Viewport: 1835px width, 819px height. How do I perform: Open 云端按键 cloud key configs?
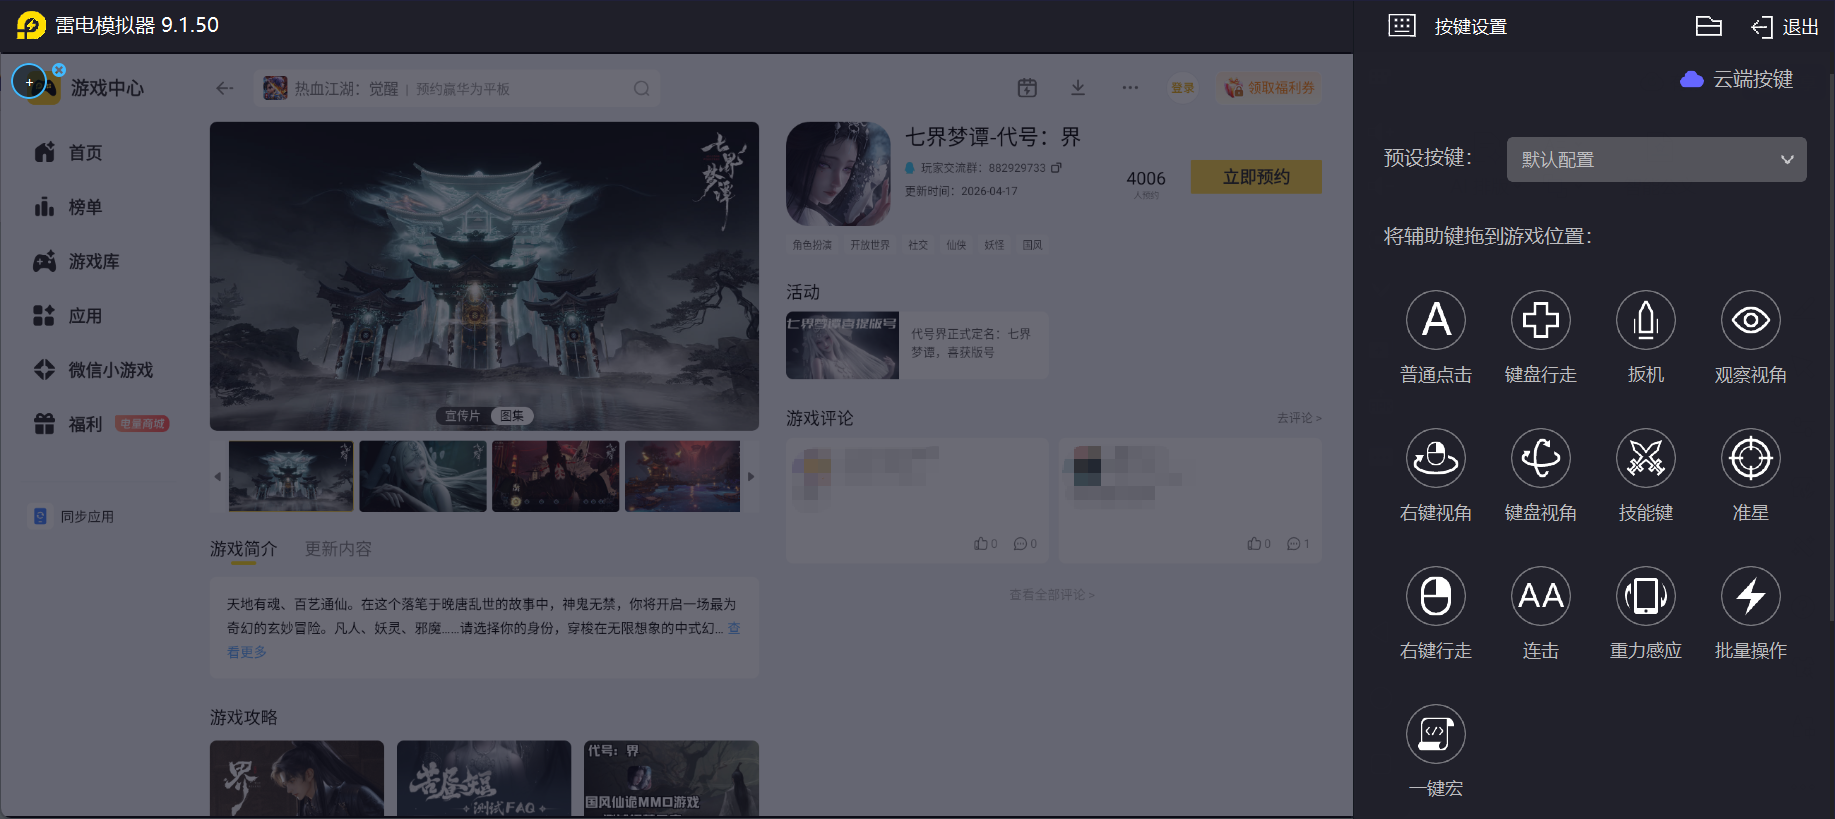[x=1737, y=79]
